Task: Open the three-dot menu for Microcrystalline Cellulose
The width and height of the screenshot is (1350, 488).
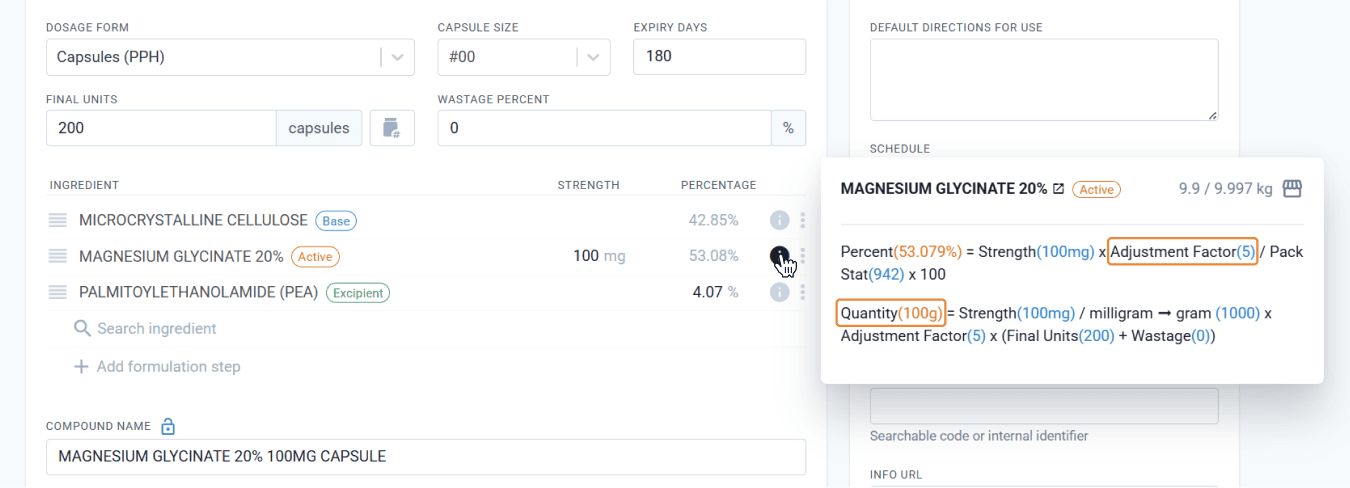Action: [x=803, y=221]
